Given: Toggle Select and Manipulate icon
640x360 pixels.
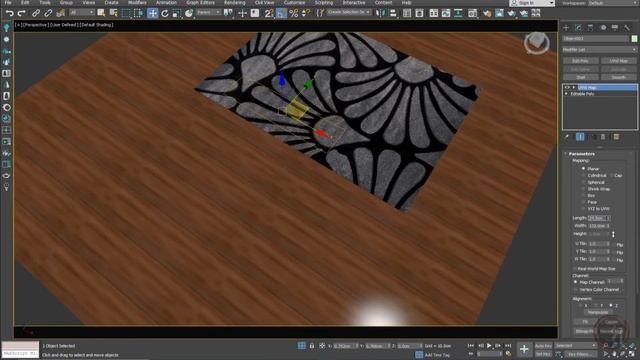Looking at the screenshot, I should click(x=242, y=13).
